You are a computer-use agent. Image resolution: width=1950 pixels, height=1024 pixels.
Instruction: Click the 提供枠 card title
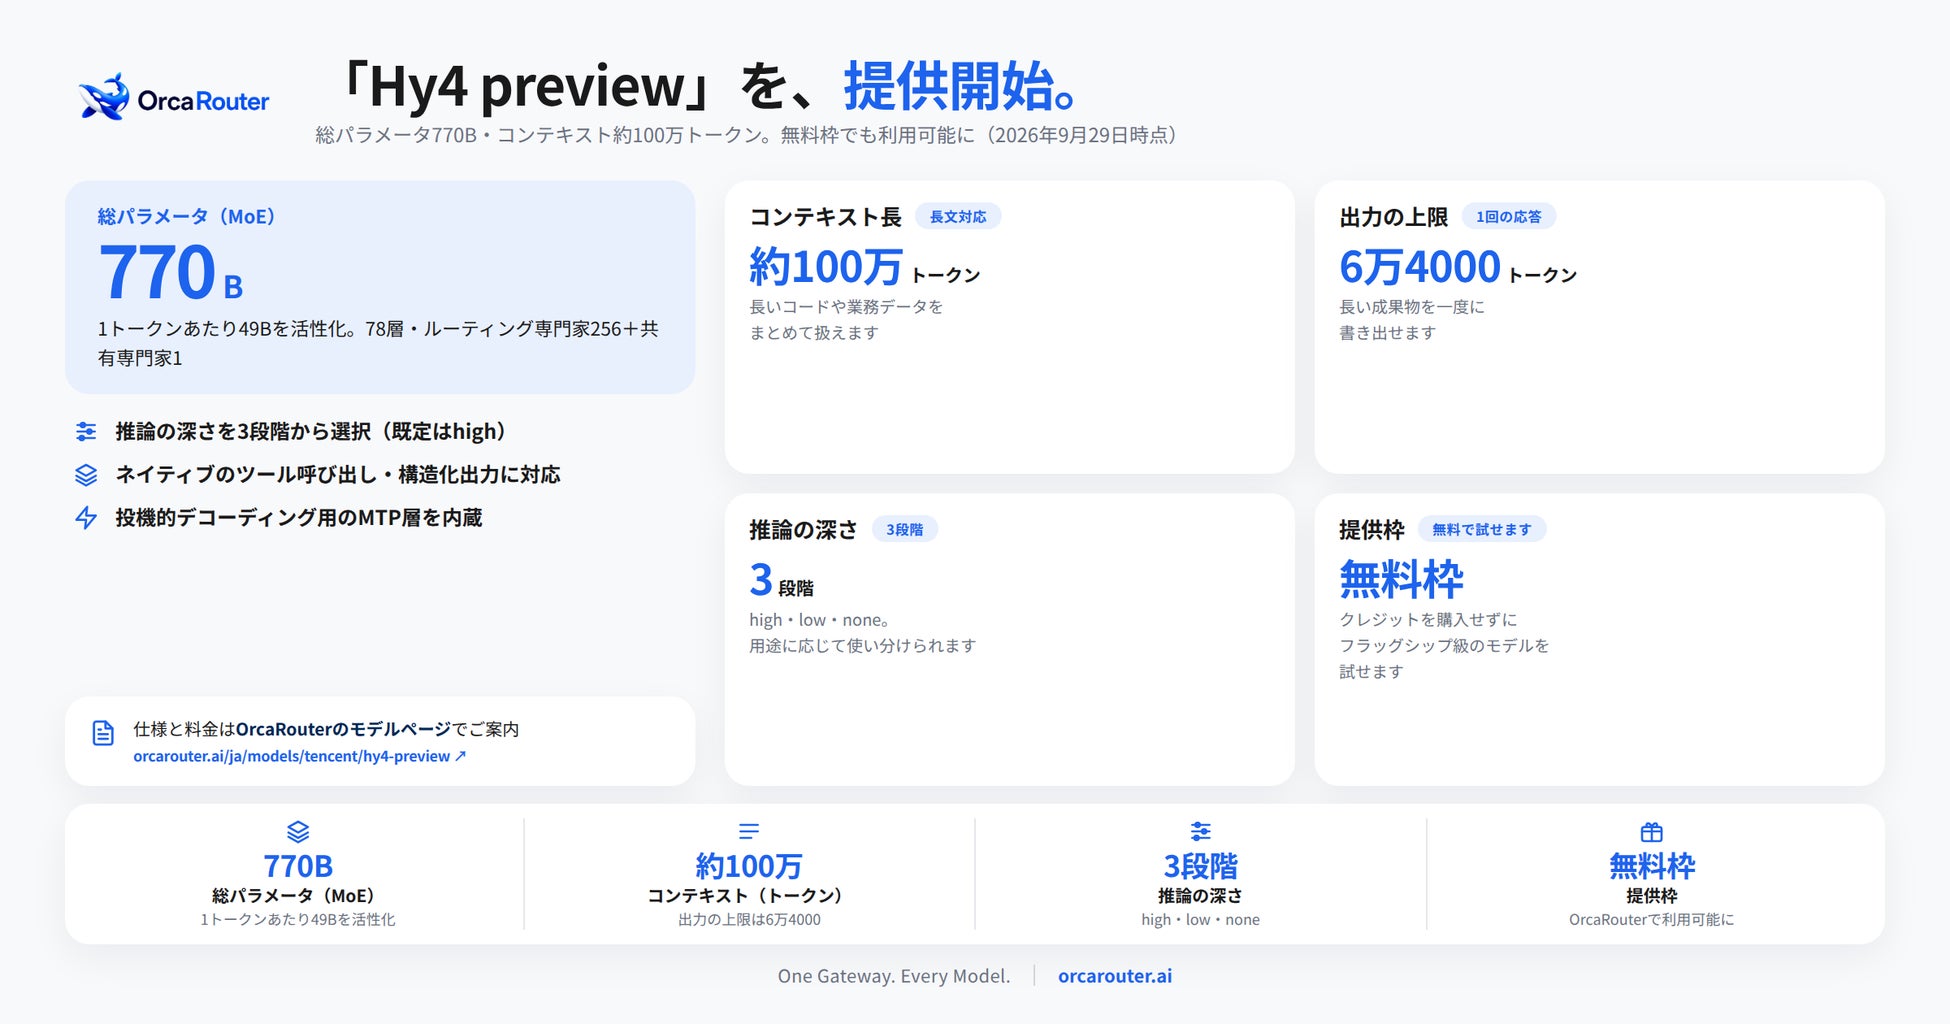coord(1372,530)
